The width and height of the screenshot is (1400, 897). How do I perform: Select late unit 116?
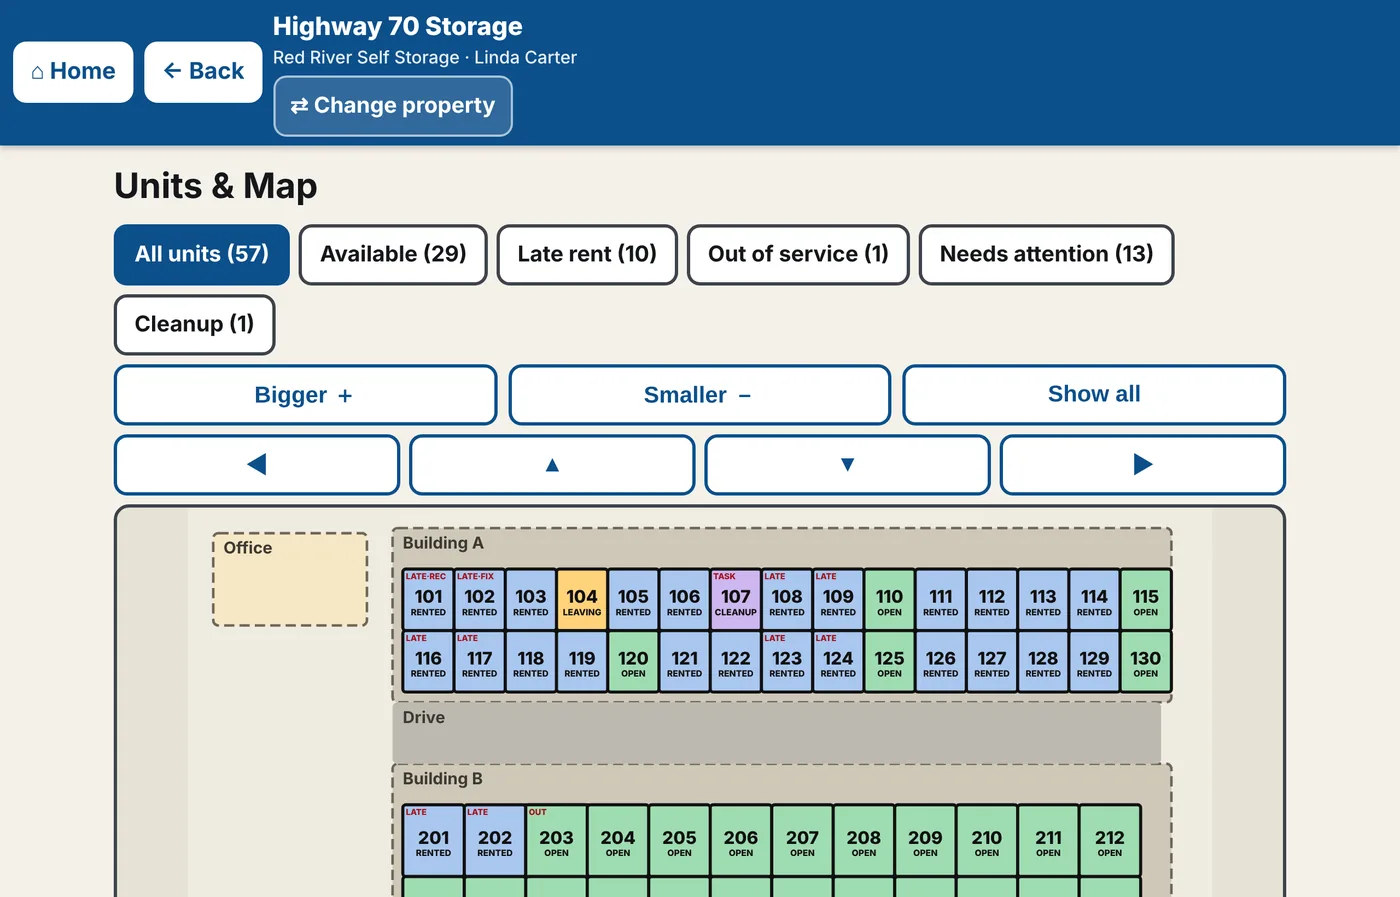coord(428,661)
